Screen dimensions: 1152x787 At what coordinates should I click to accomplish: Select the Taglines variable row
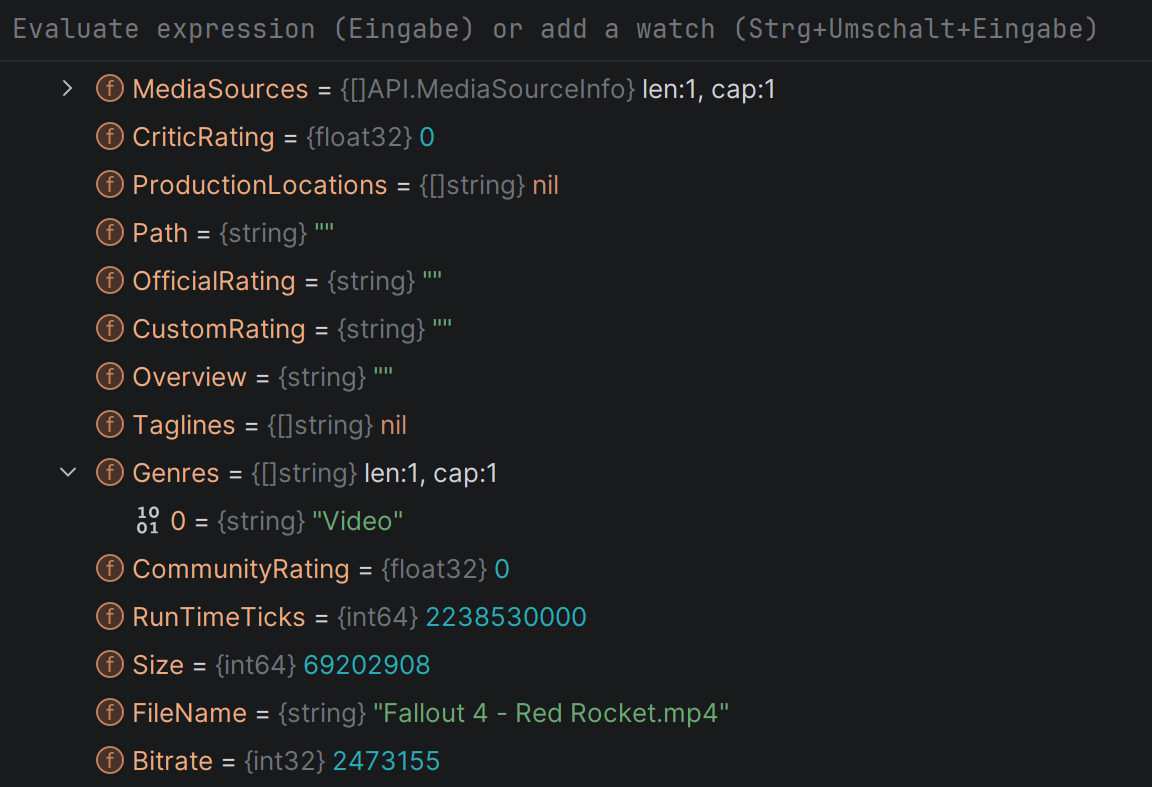[x=576, y=425]
